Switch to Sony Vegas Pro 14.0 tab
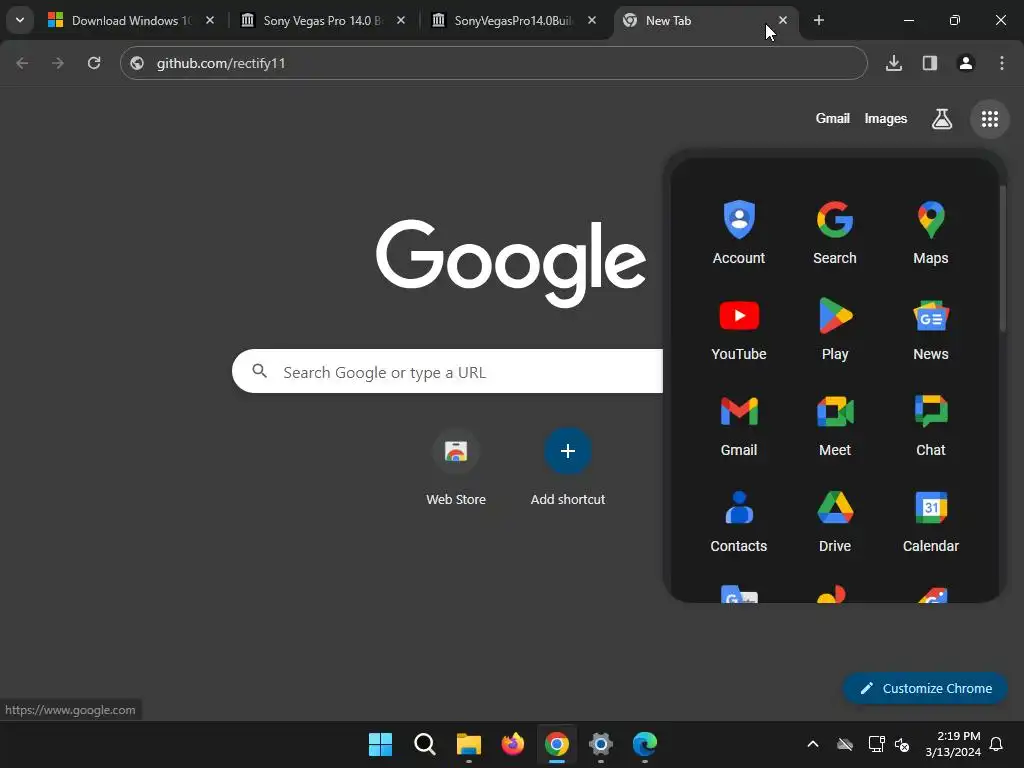1024x768 pixels. (x=323, y=20)
